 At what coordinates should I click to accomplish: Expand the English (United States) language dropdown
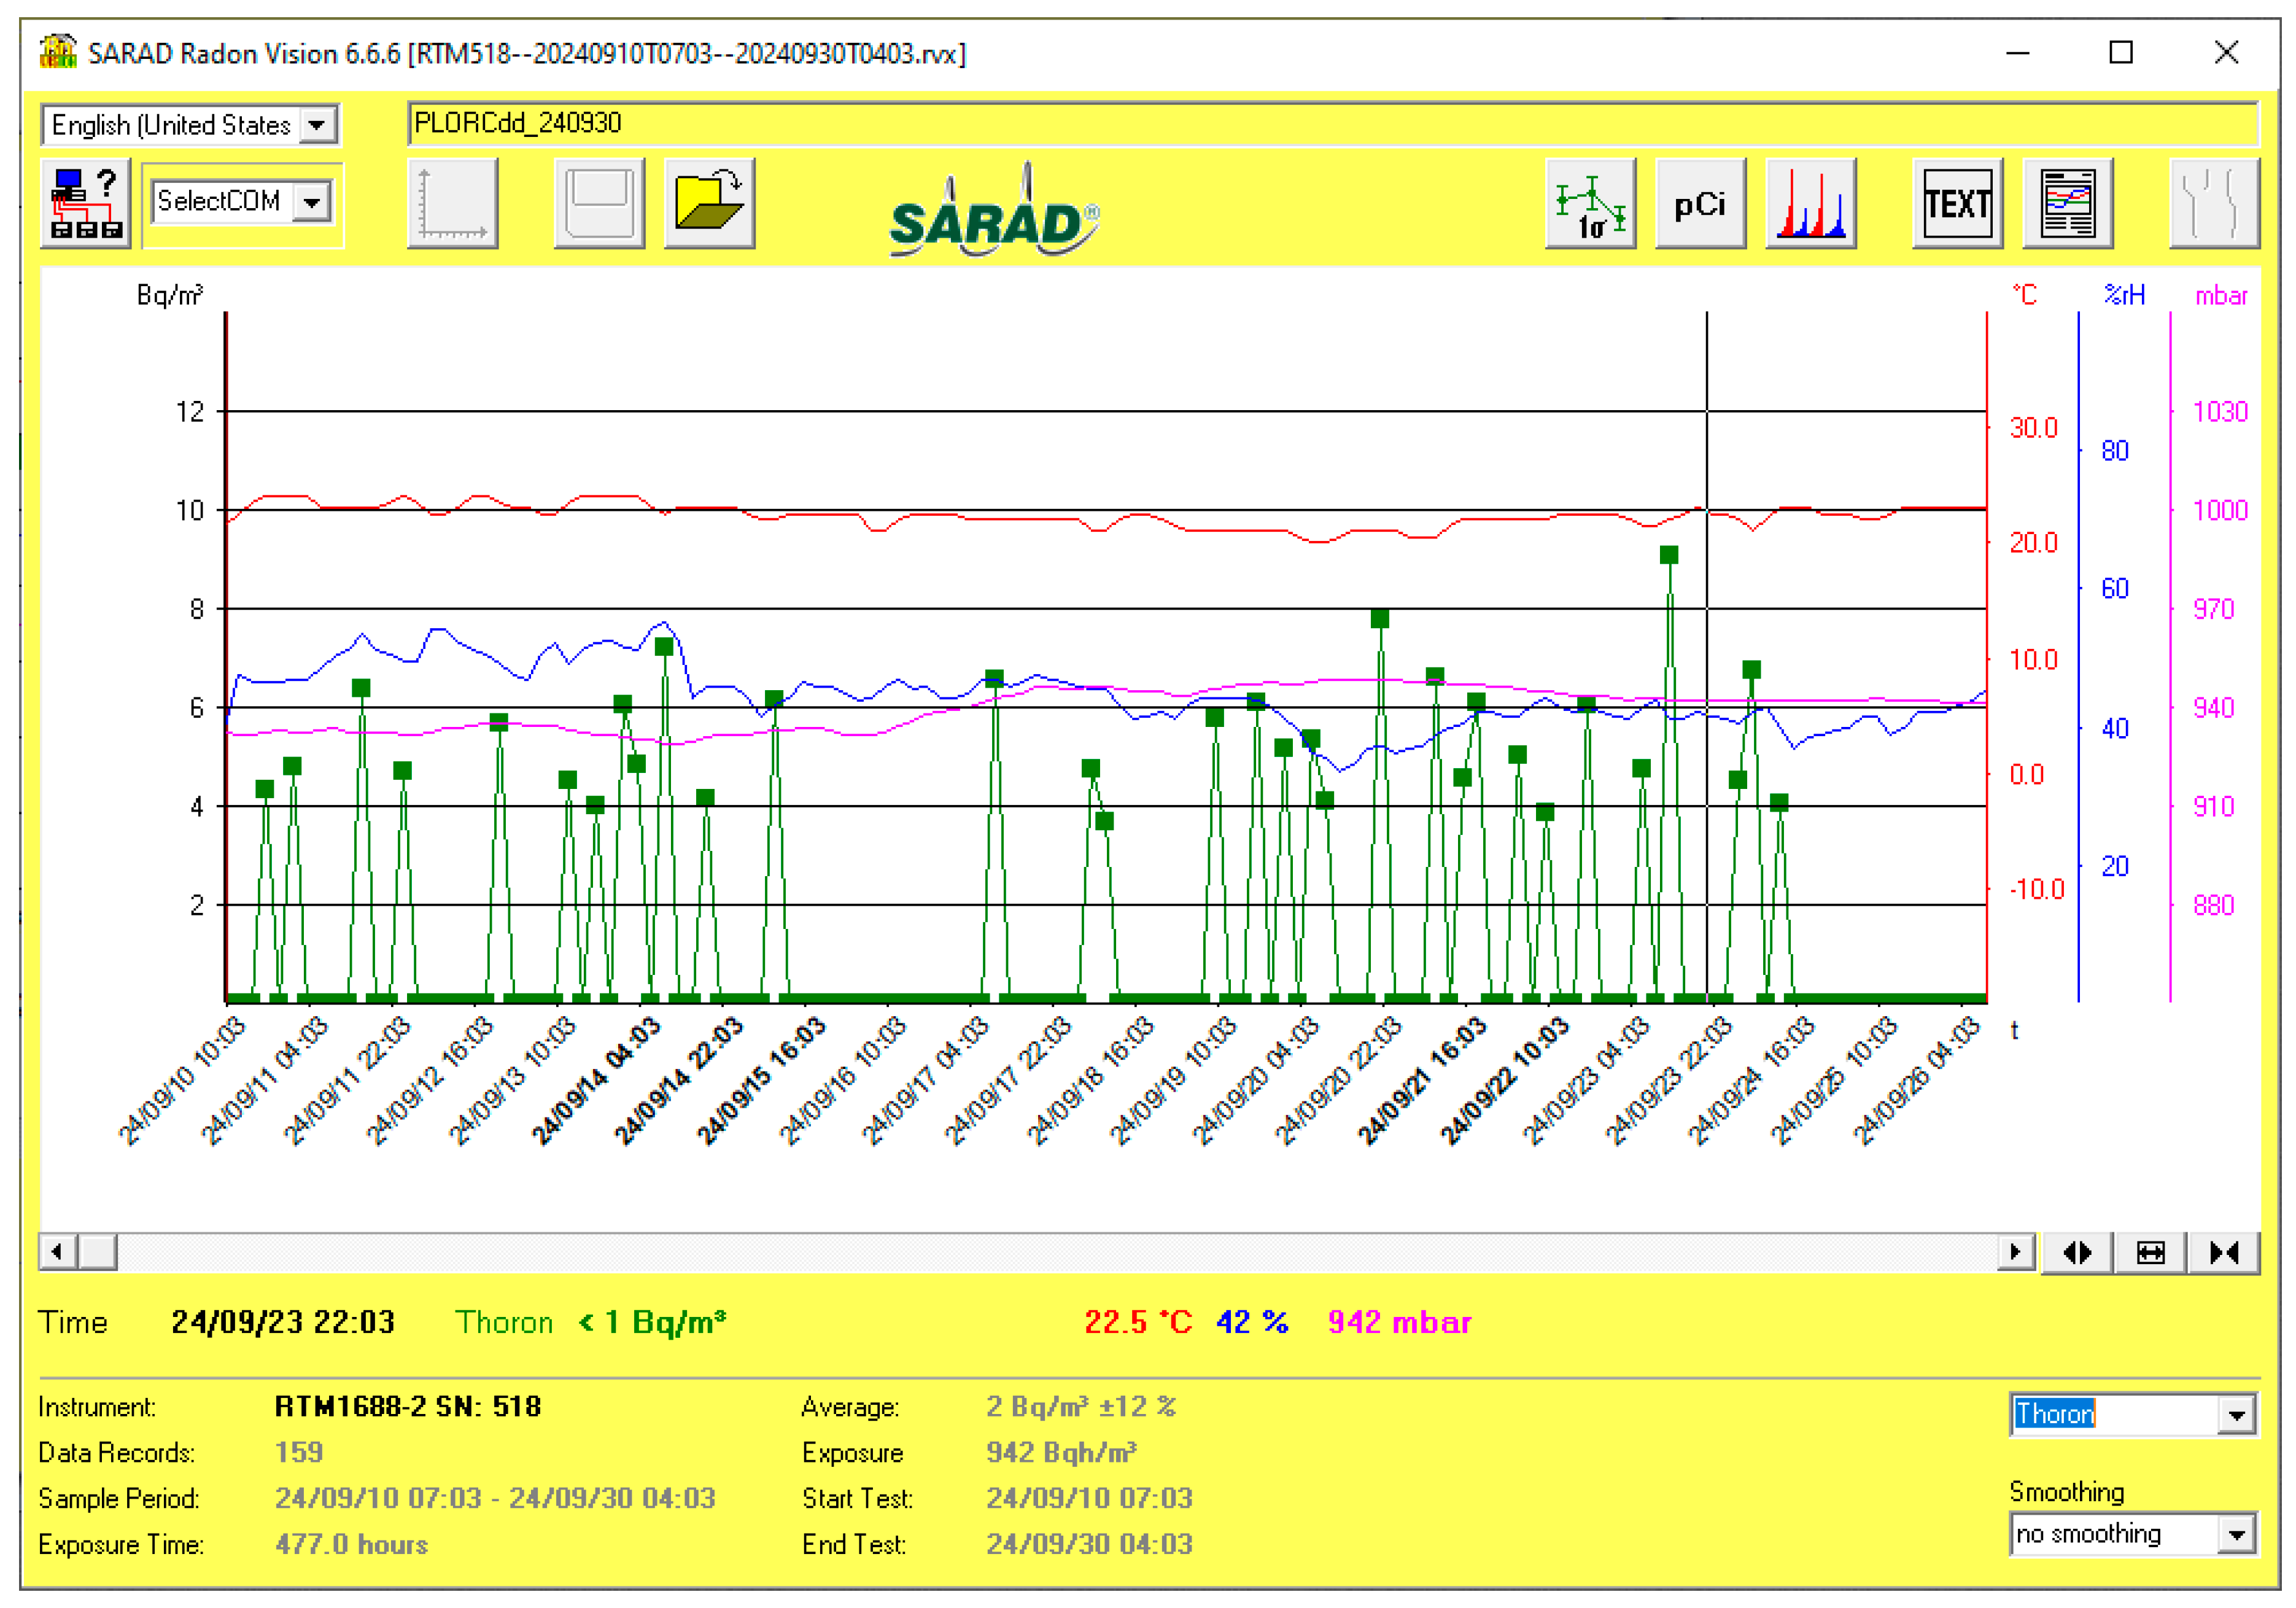click(317, 125)
